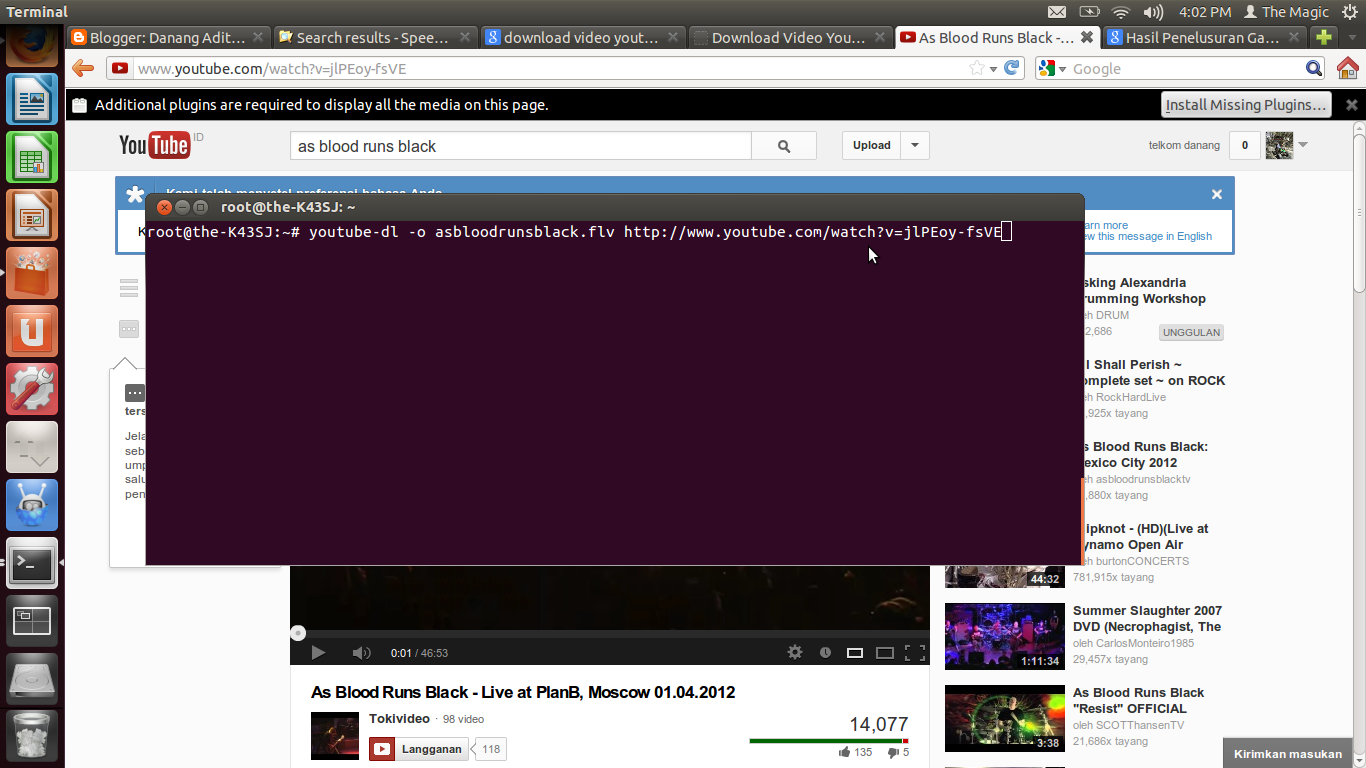Open the telkom danang account name
Image resolution: width=1366 pixels, height=768 pixels.
(1184, 146)
